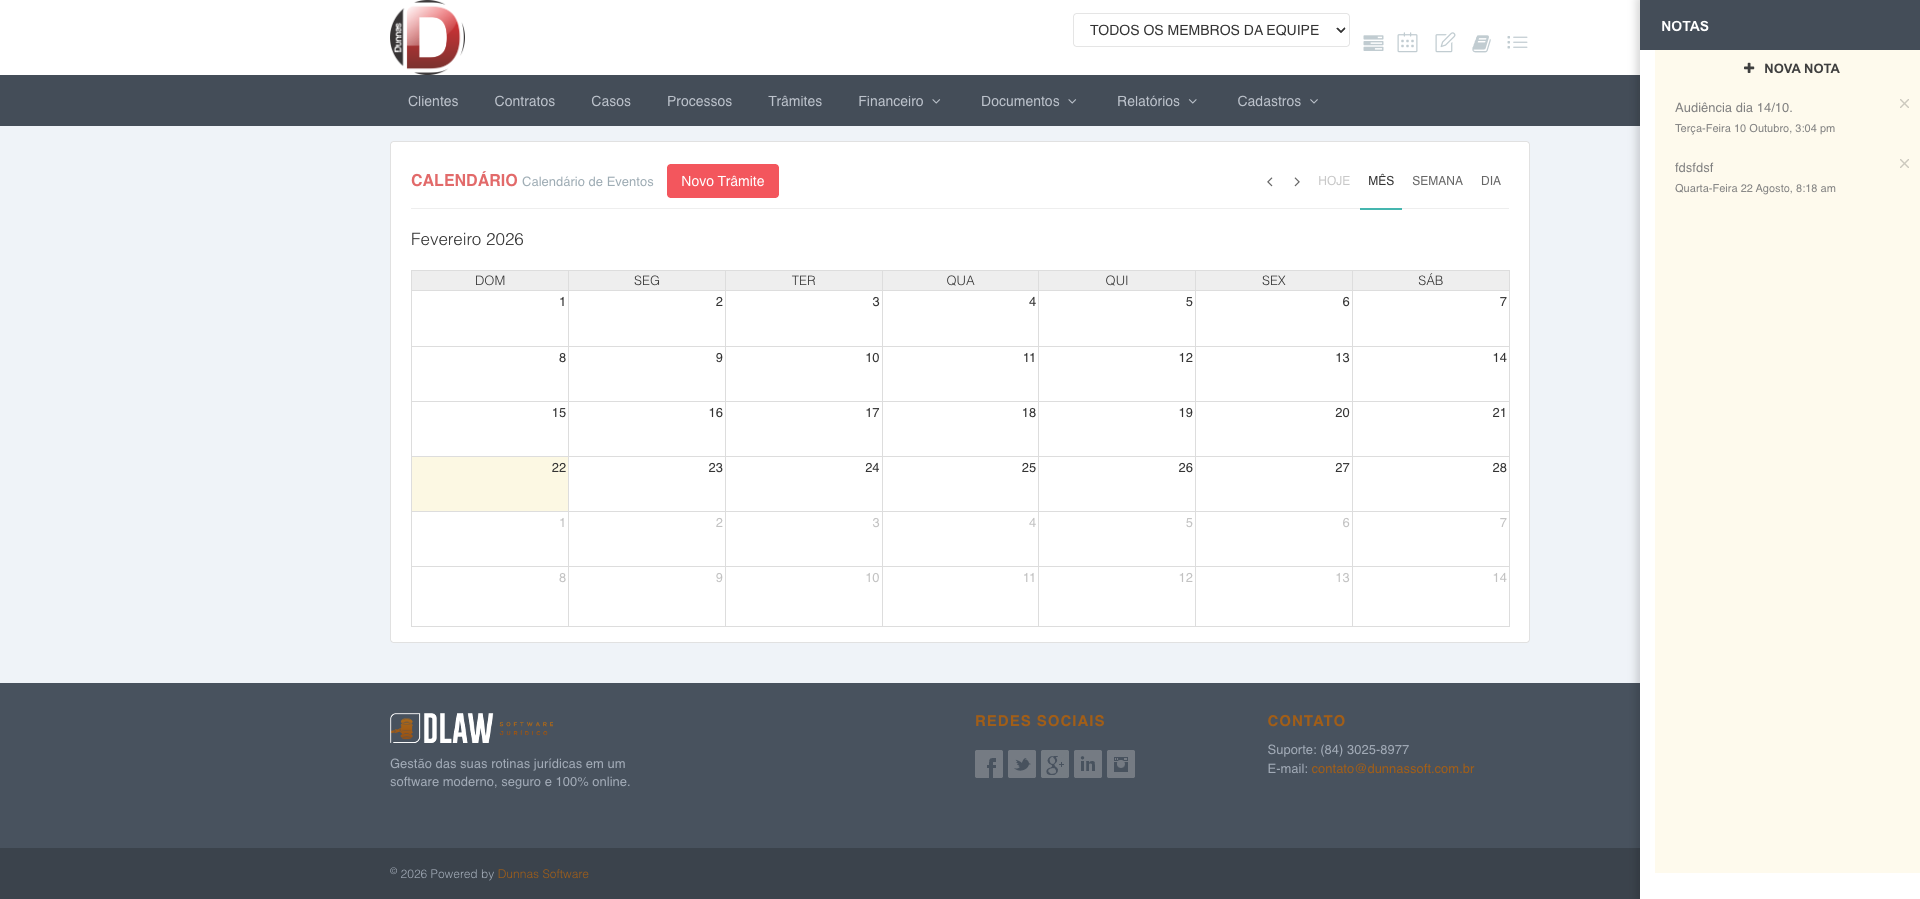Screen dimensions: 1920x899
Task: Open the Dunnas Software link in the footer
Action: [543, 874]
